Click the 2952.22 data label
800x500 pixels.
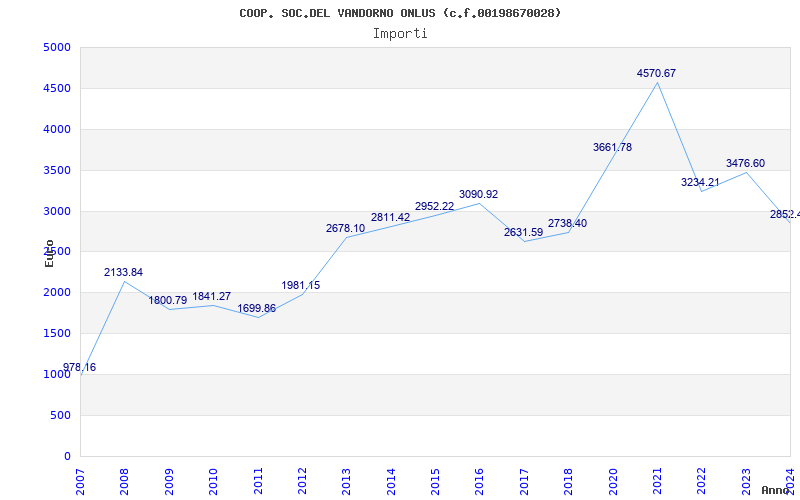pos(435,206)
